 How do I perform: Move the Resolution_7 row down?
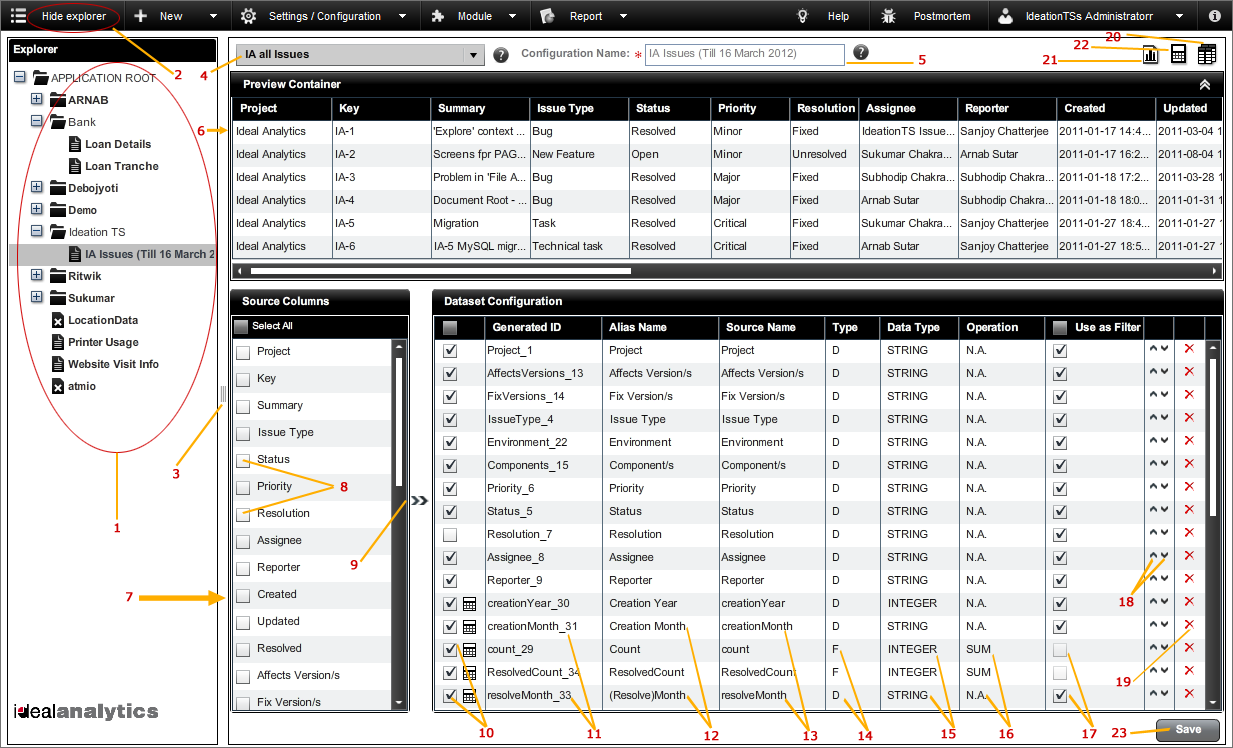click(x=1165, y=534)
